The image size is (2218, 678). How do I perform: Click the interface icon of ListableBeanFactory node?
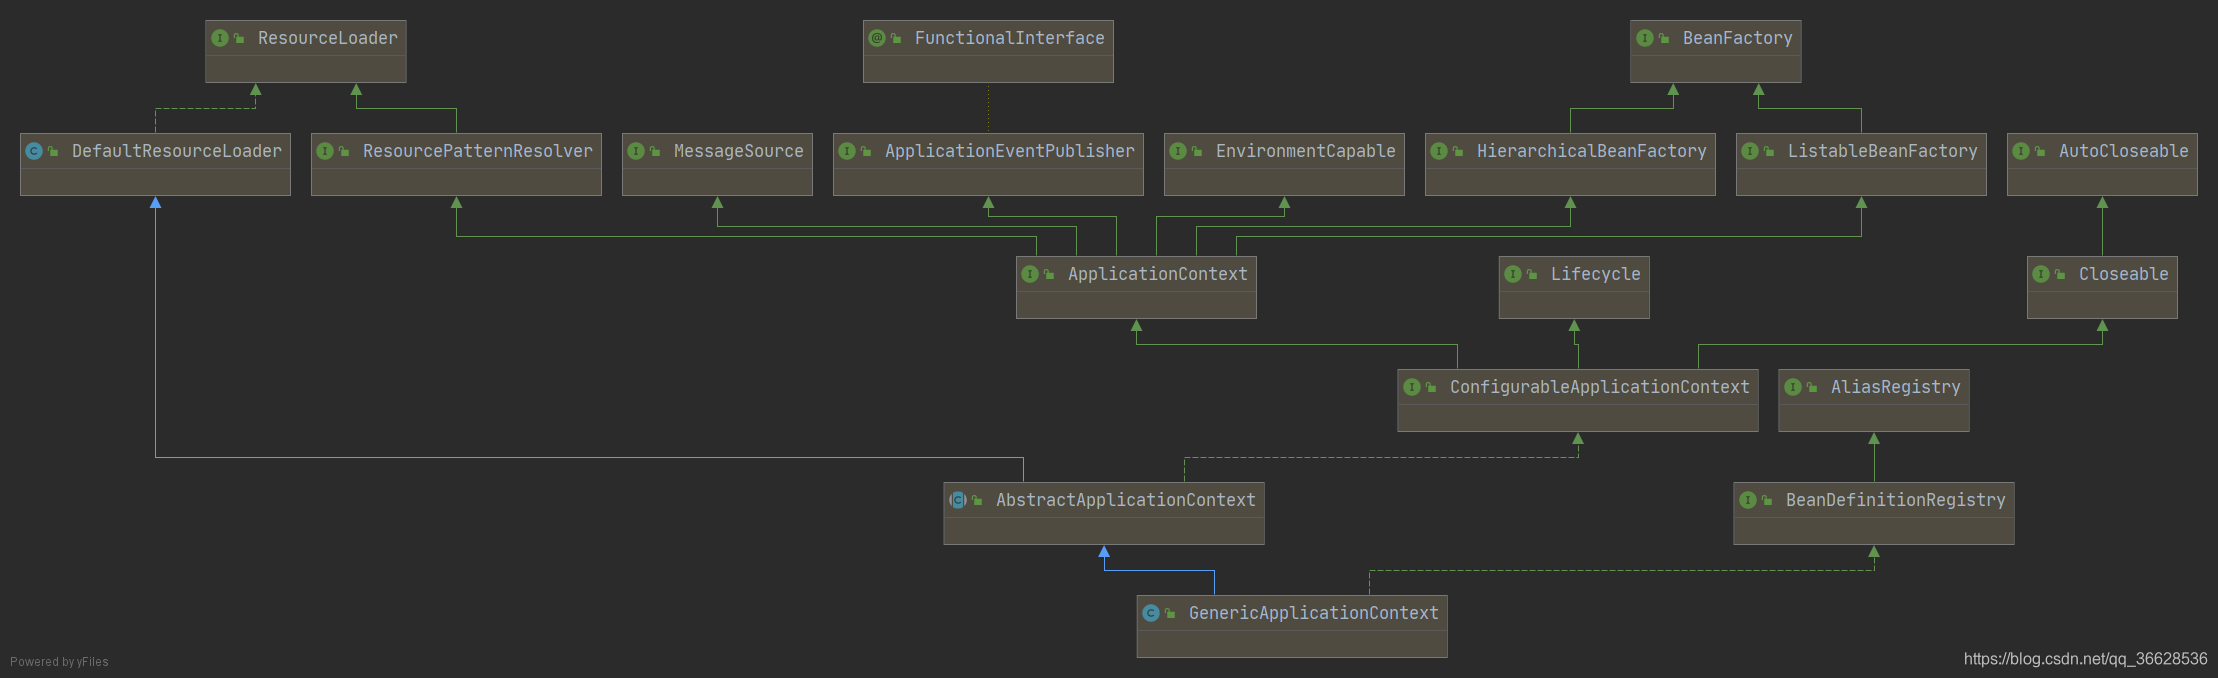1750,151
